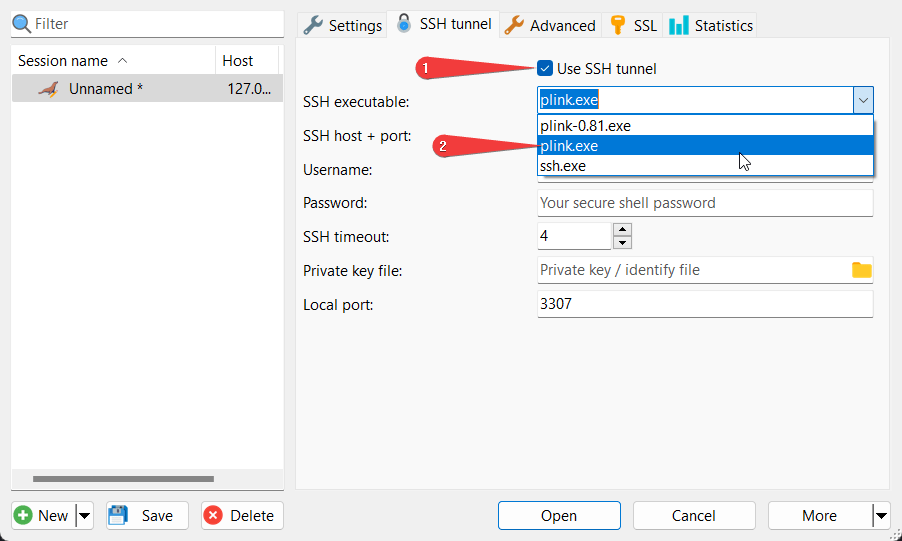Image resolution: width=902 pixels, height=541 pixels.
Task: Click the Open button
Action: coord(559,516)
